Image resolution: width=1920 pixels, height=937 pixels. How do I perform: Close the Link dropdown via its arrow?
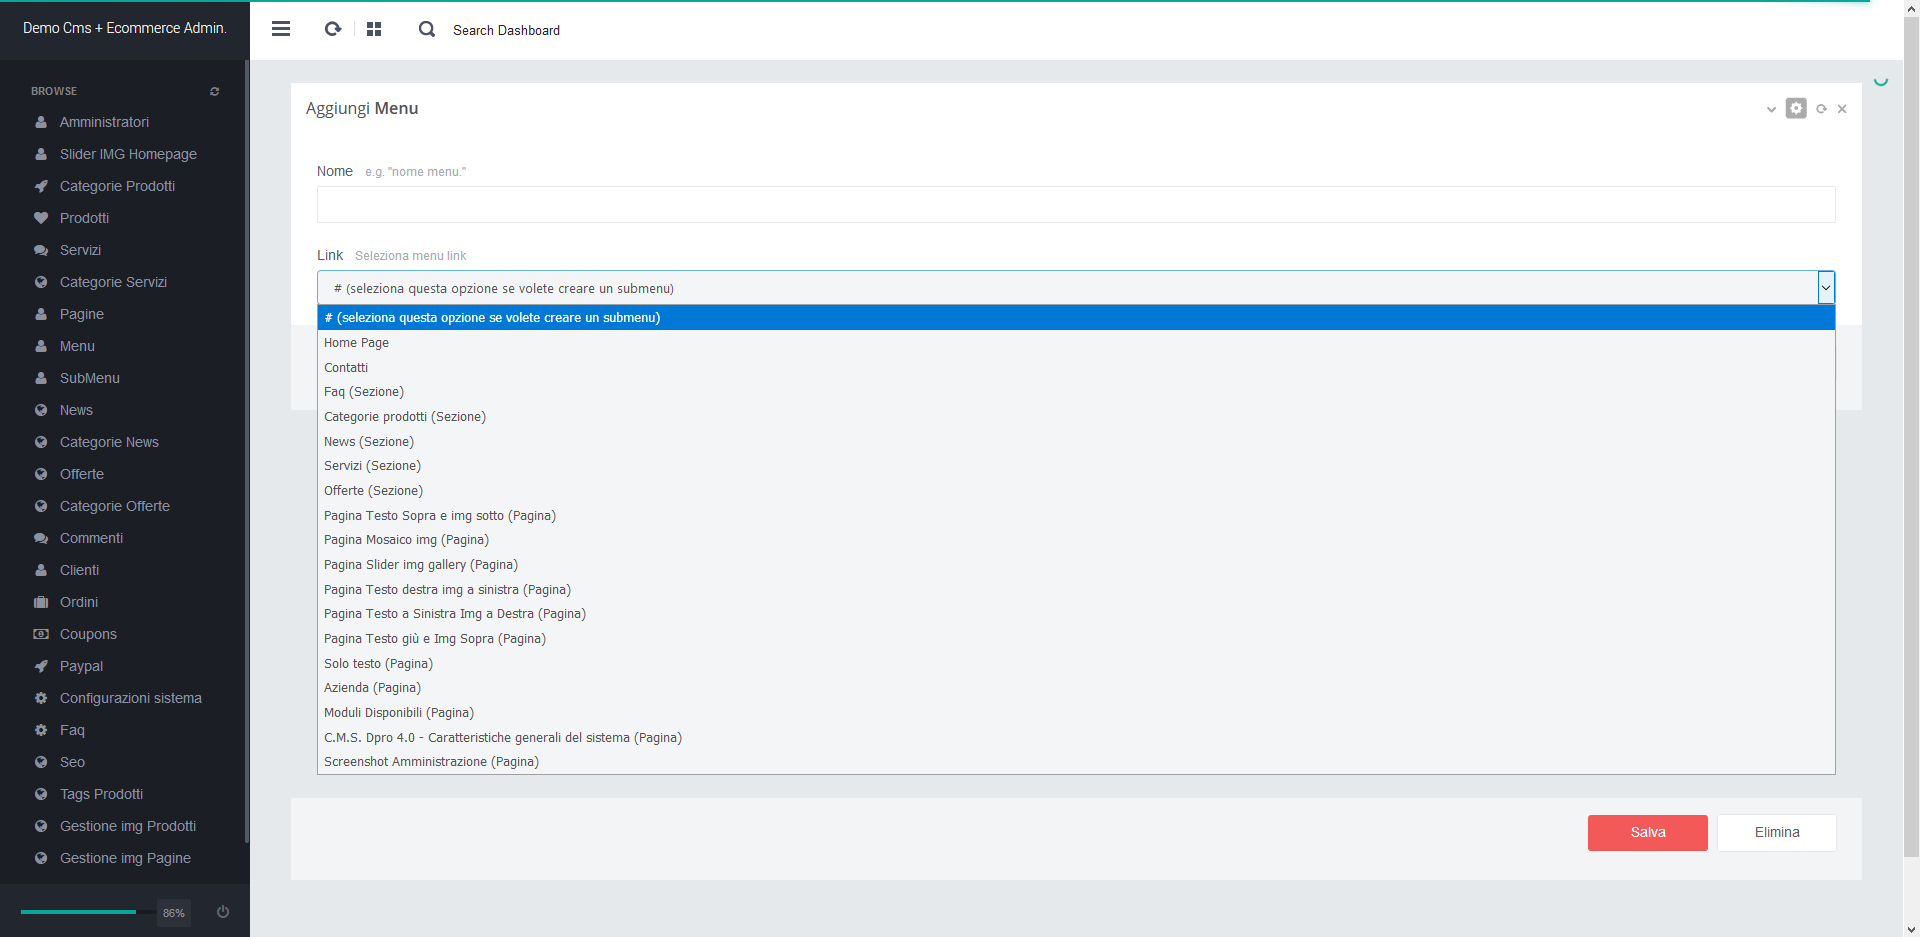(1825, 288)
